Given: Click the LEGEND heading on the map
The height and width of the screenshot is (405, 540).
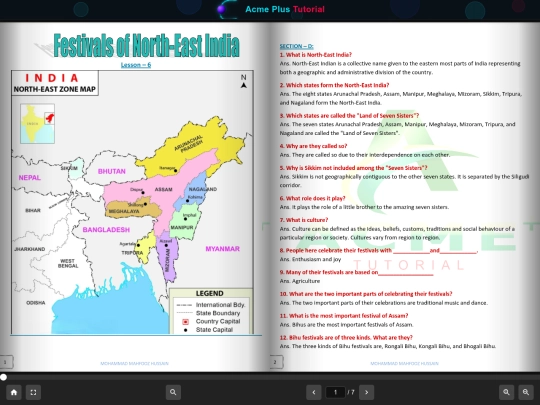Looking at the screenshot, I should pos(209,293).
